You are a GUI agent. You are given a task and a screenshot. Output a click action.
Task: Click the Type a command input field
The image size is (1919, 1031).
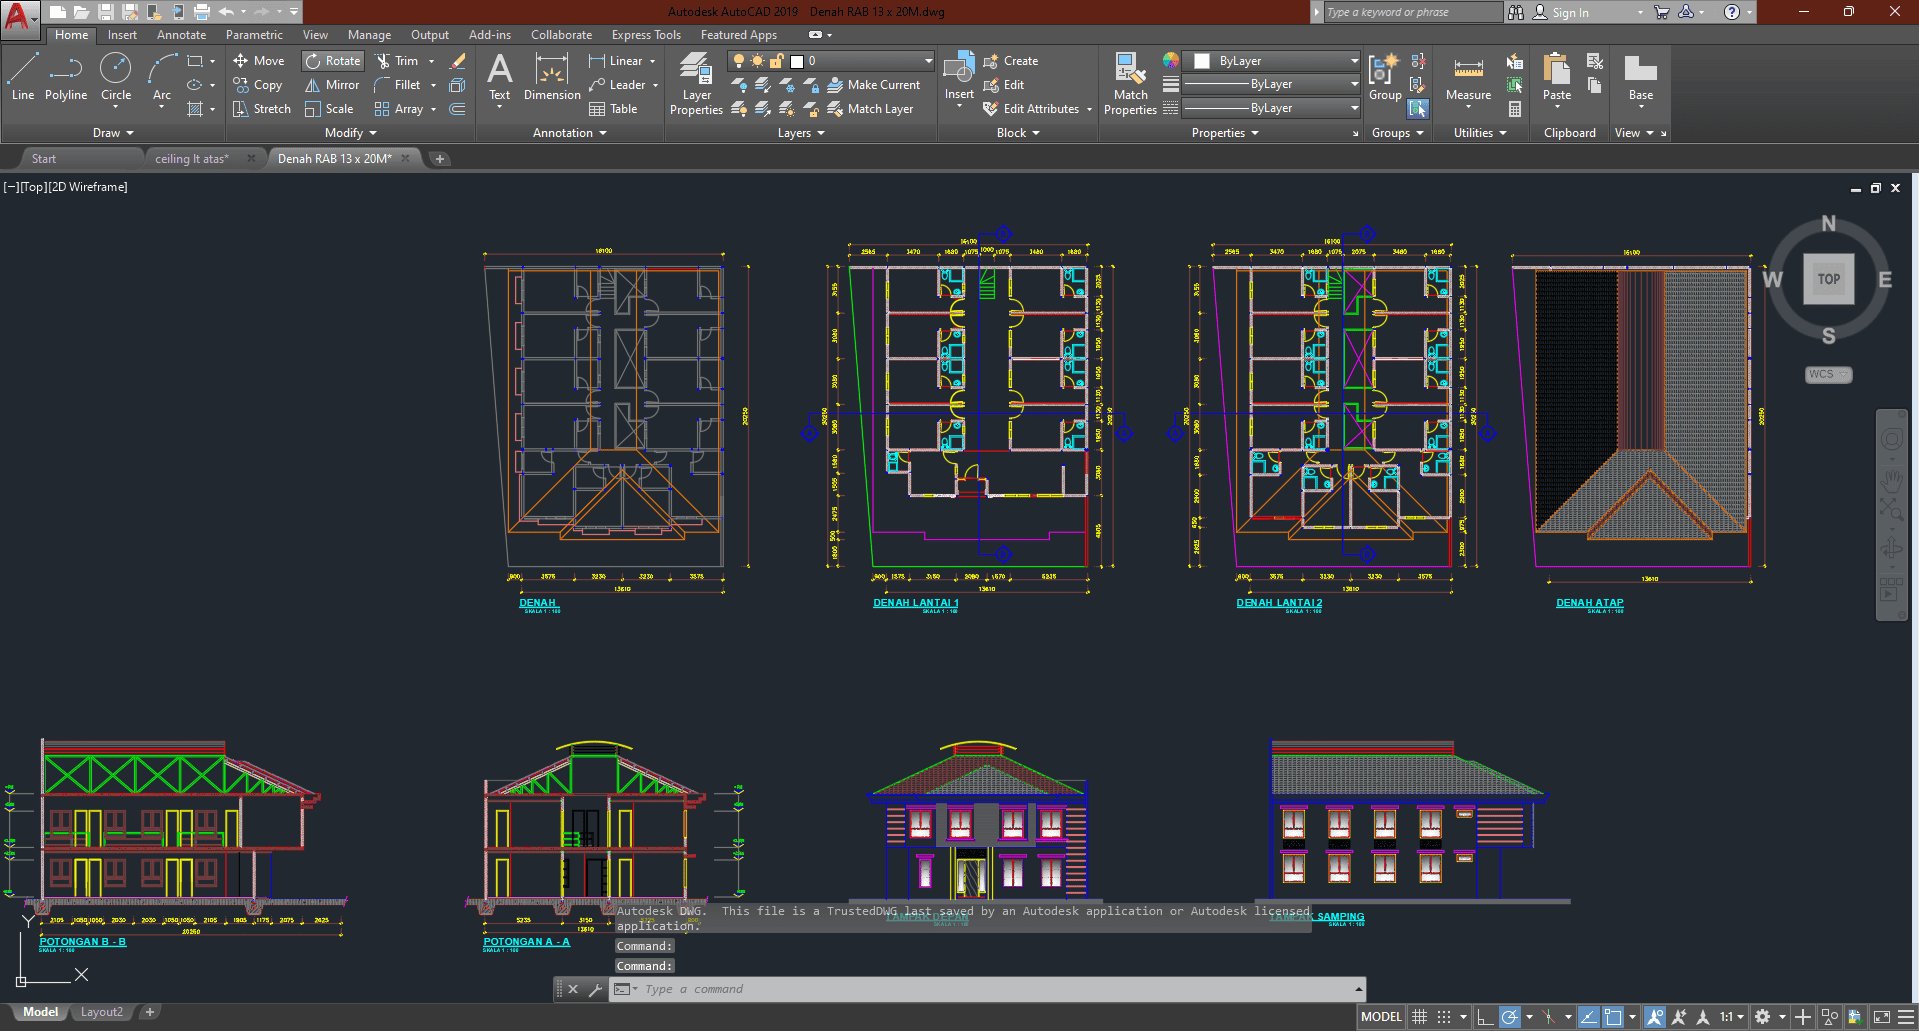tap(997, 989)
